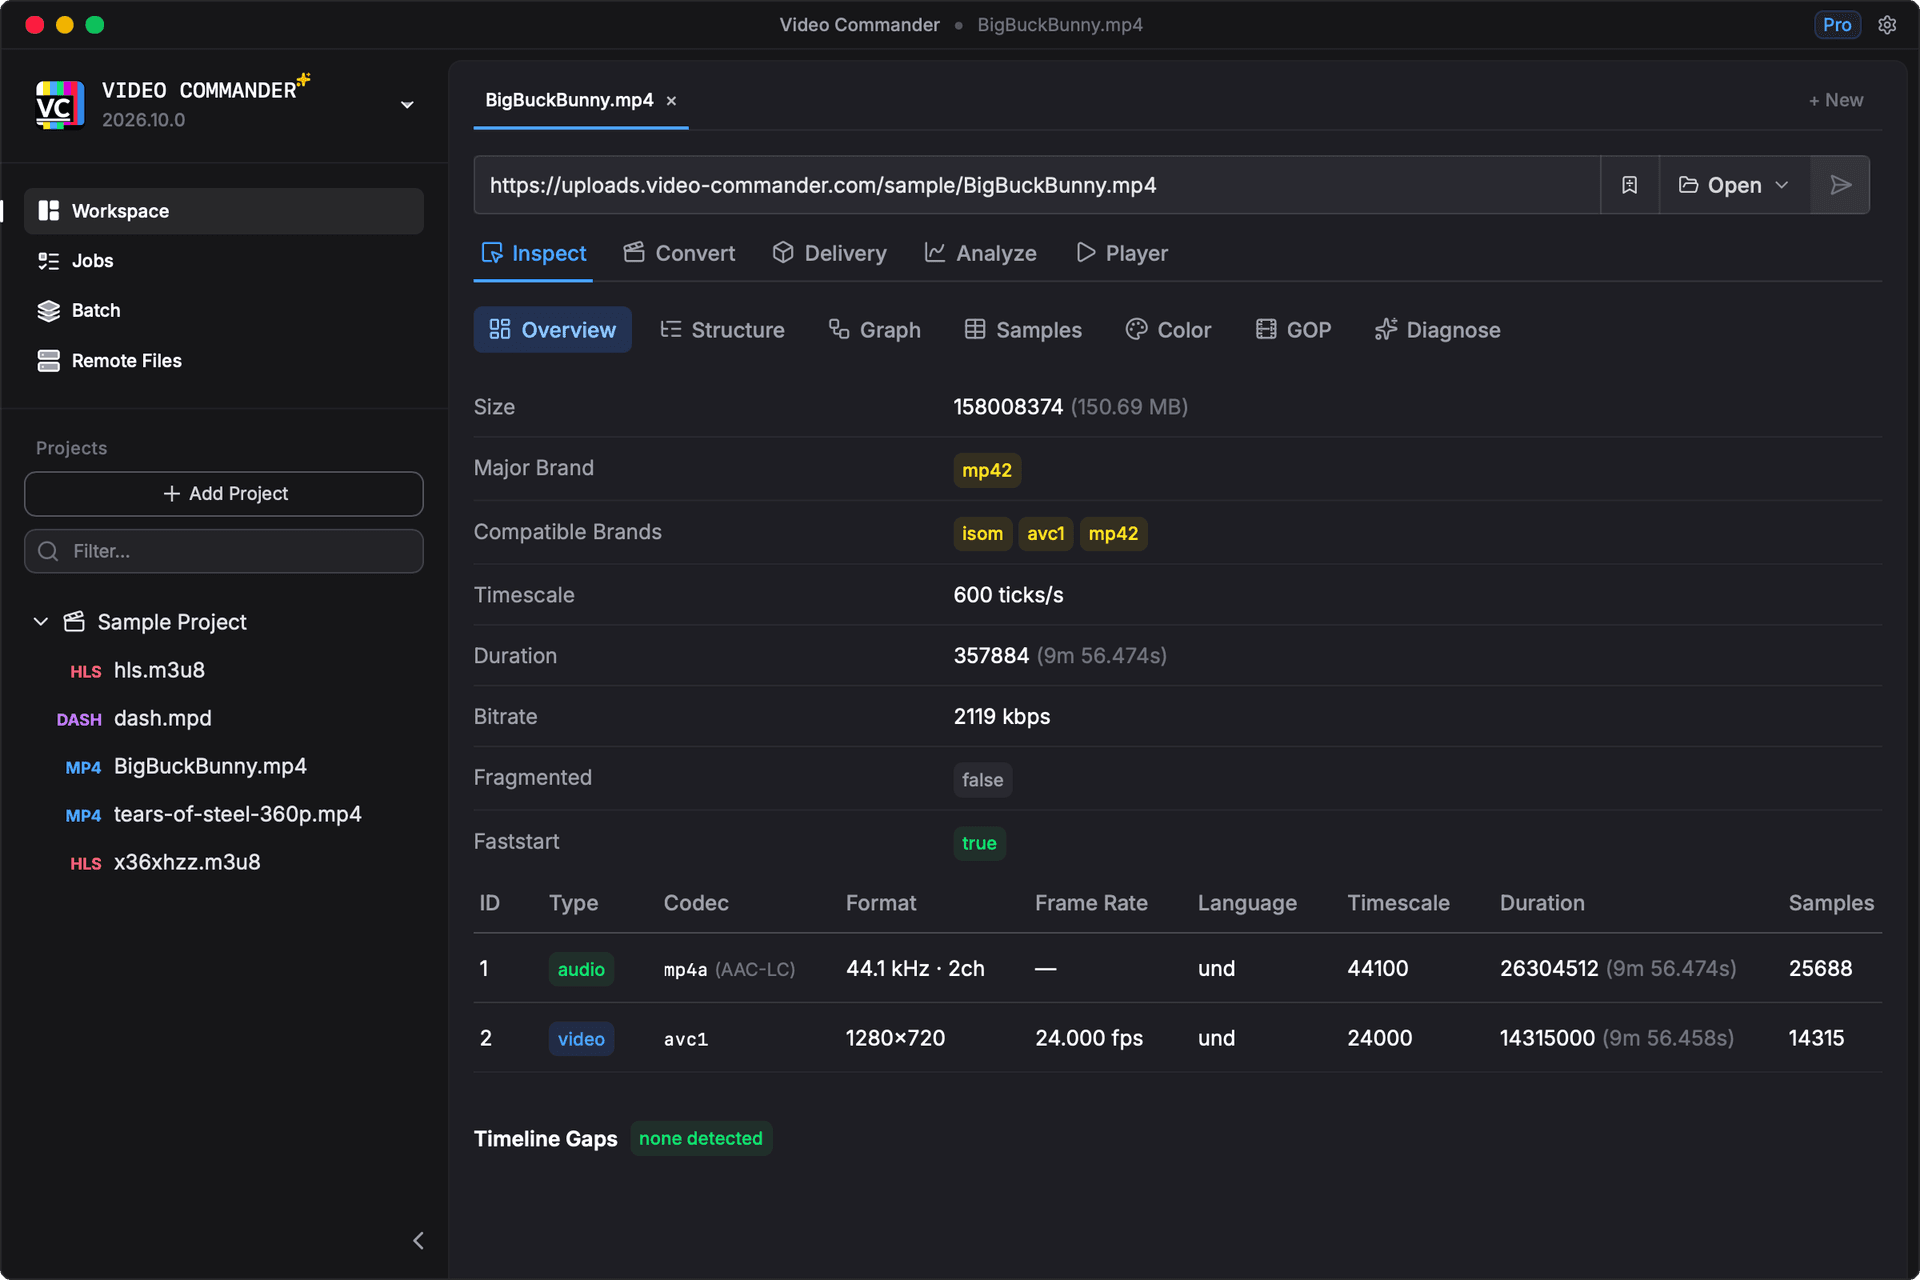Click the Codec column header
This screenshot has height=1280, width=1920.
[696, 903]
